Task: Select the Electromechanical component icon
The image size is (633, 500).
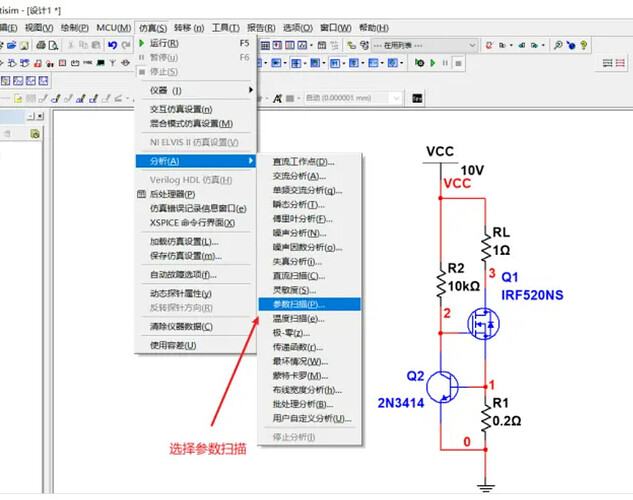Action: pos(125,63)
